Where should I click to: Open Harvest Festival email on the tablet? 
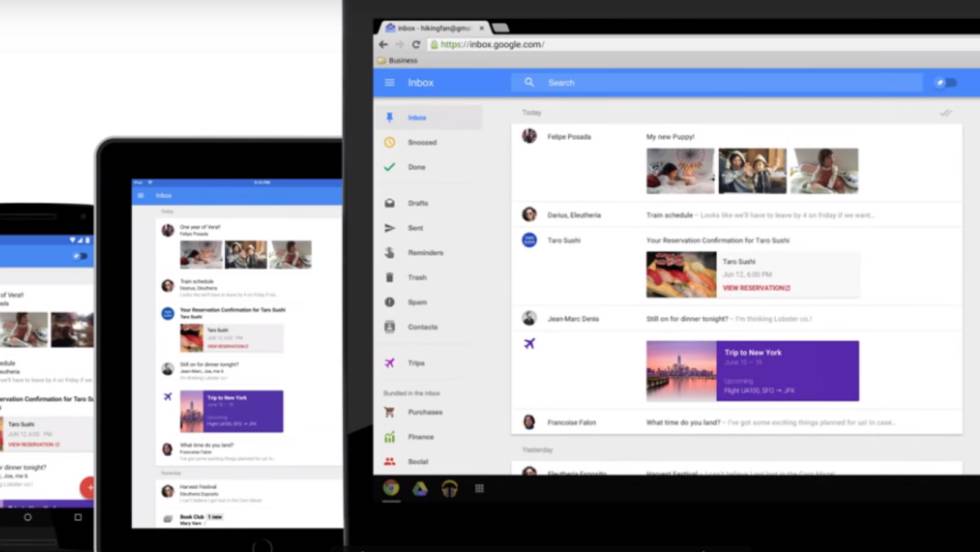(x=249, y=493)
